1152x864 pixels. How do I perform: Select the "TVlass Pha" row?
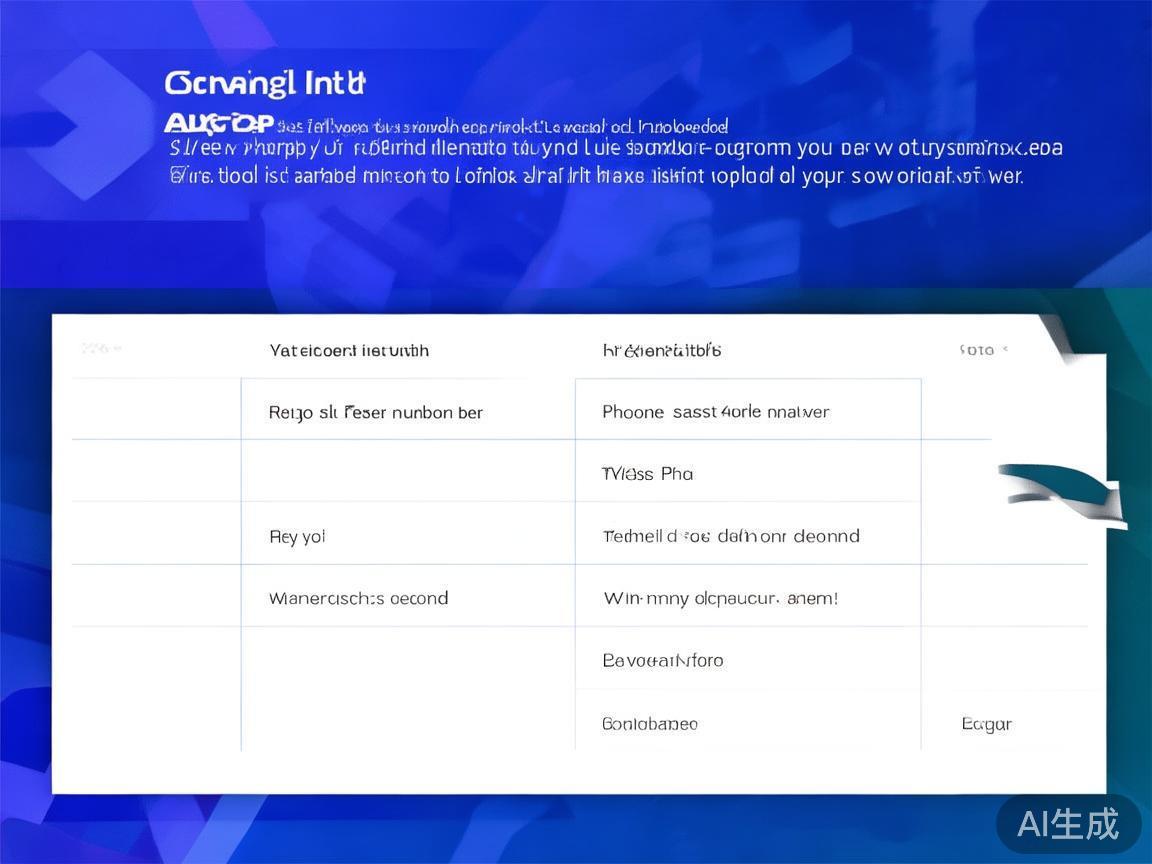pos(648,474)
